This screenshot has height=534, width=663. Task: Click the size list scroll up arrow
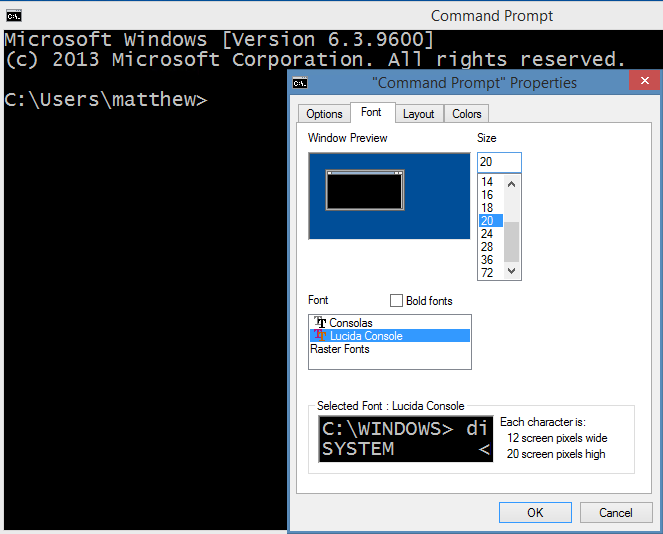click(512, 184)
